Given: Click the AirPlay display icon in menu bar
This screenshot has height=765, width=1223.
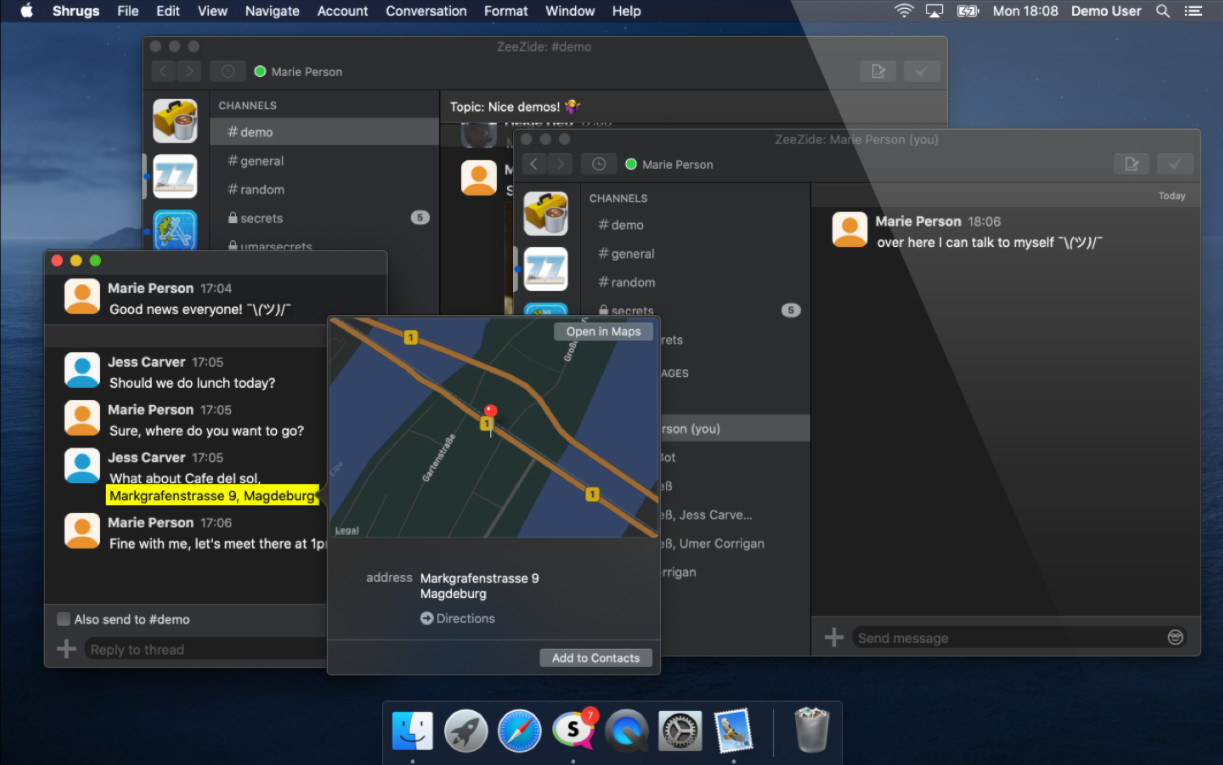Looking at the screenshot, I should tap(935, 11).
